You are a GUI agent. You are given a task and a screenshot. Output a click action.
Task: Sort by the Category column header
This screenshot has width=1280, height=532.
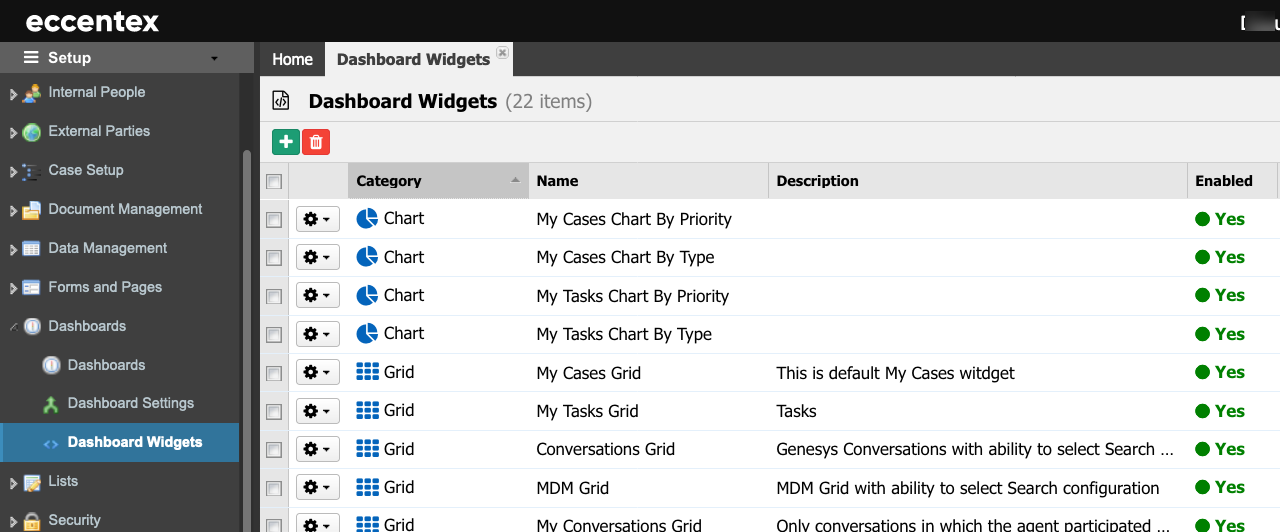pos(438,181)
